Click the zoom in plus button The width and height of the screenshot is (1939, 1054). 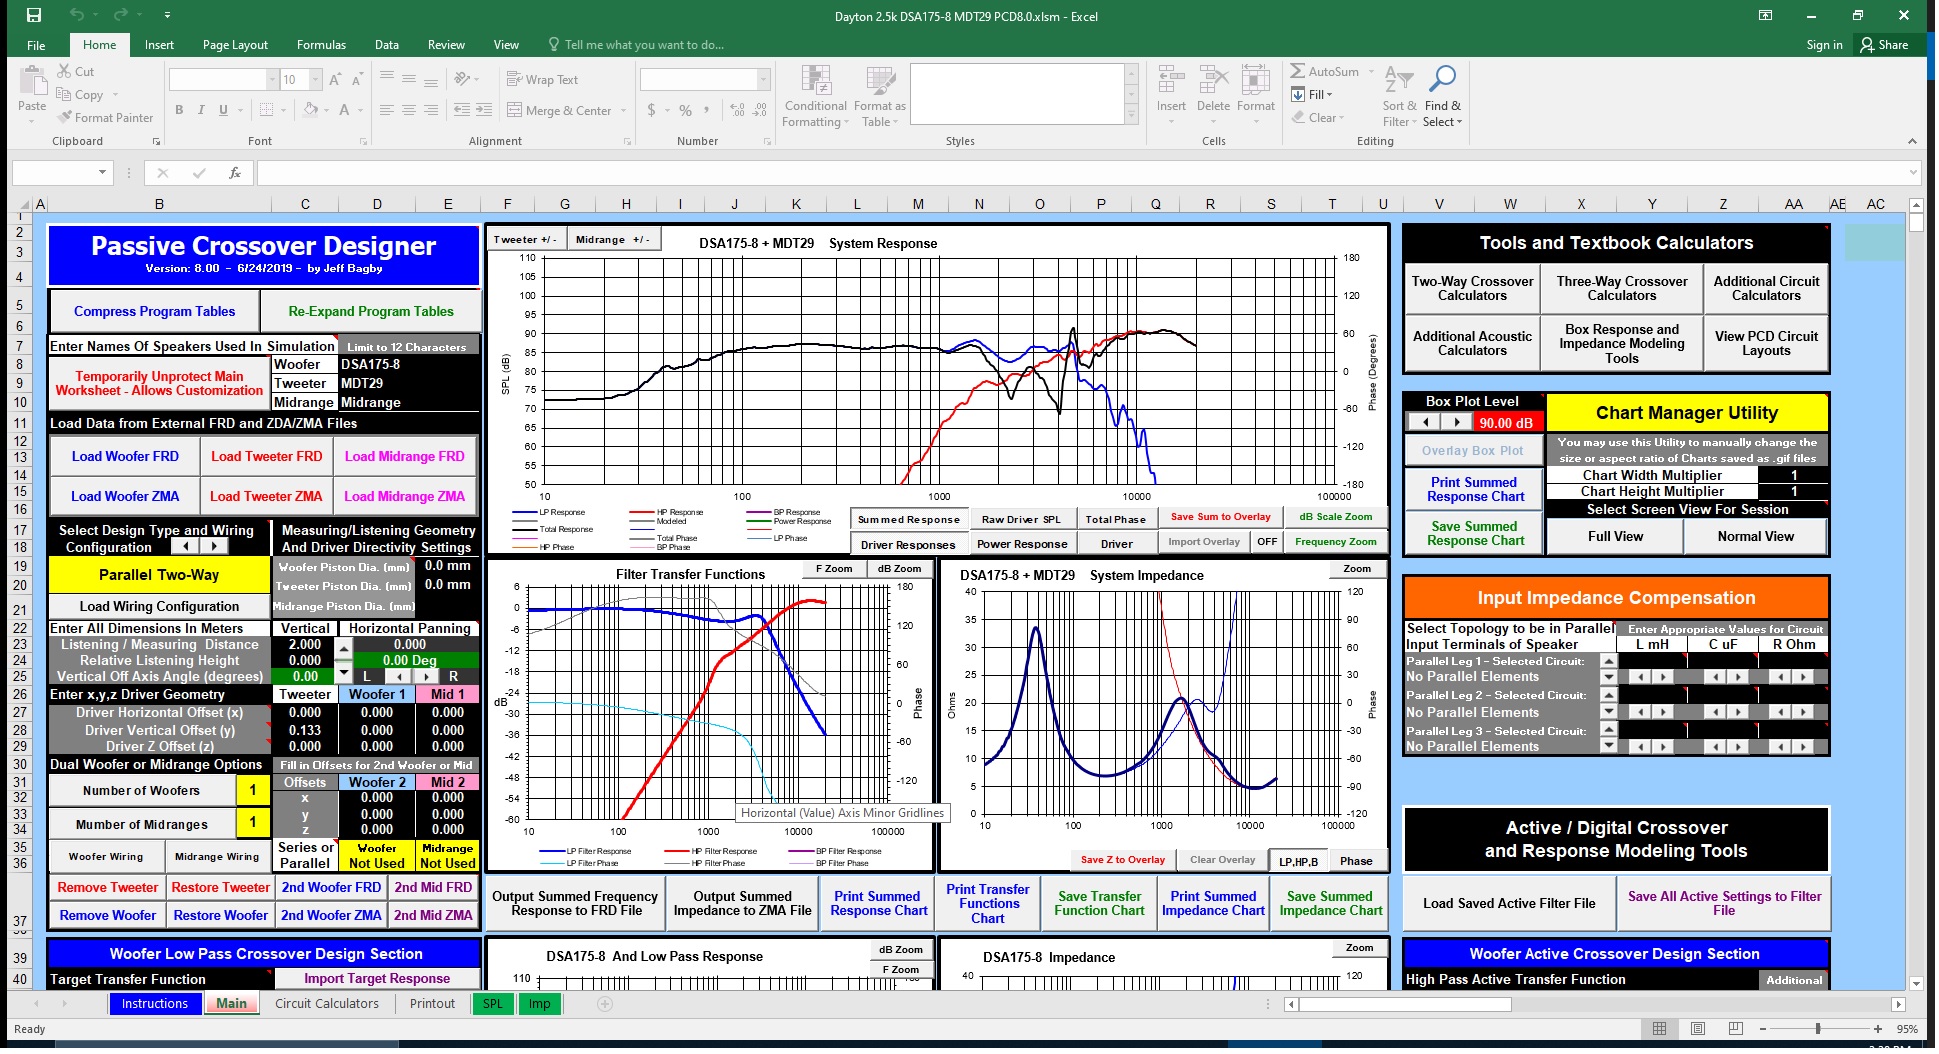click(x=1878, y=1029)
